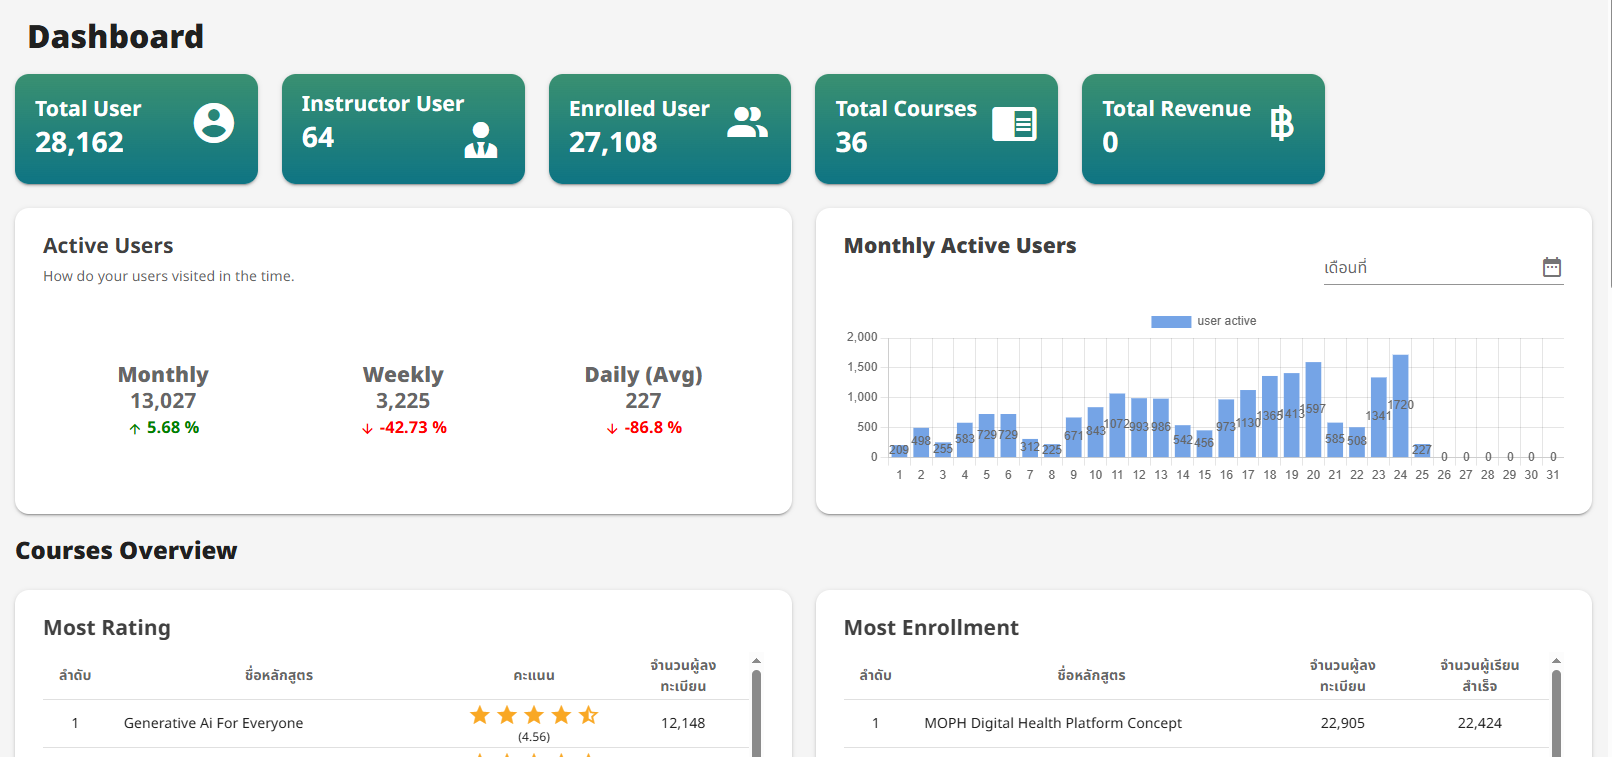
Task: Click the green up arrow under Monthly
Action: pyautogui.click(x=135, y=429)
